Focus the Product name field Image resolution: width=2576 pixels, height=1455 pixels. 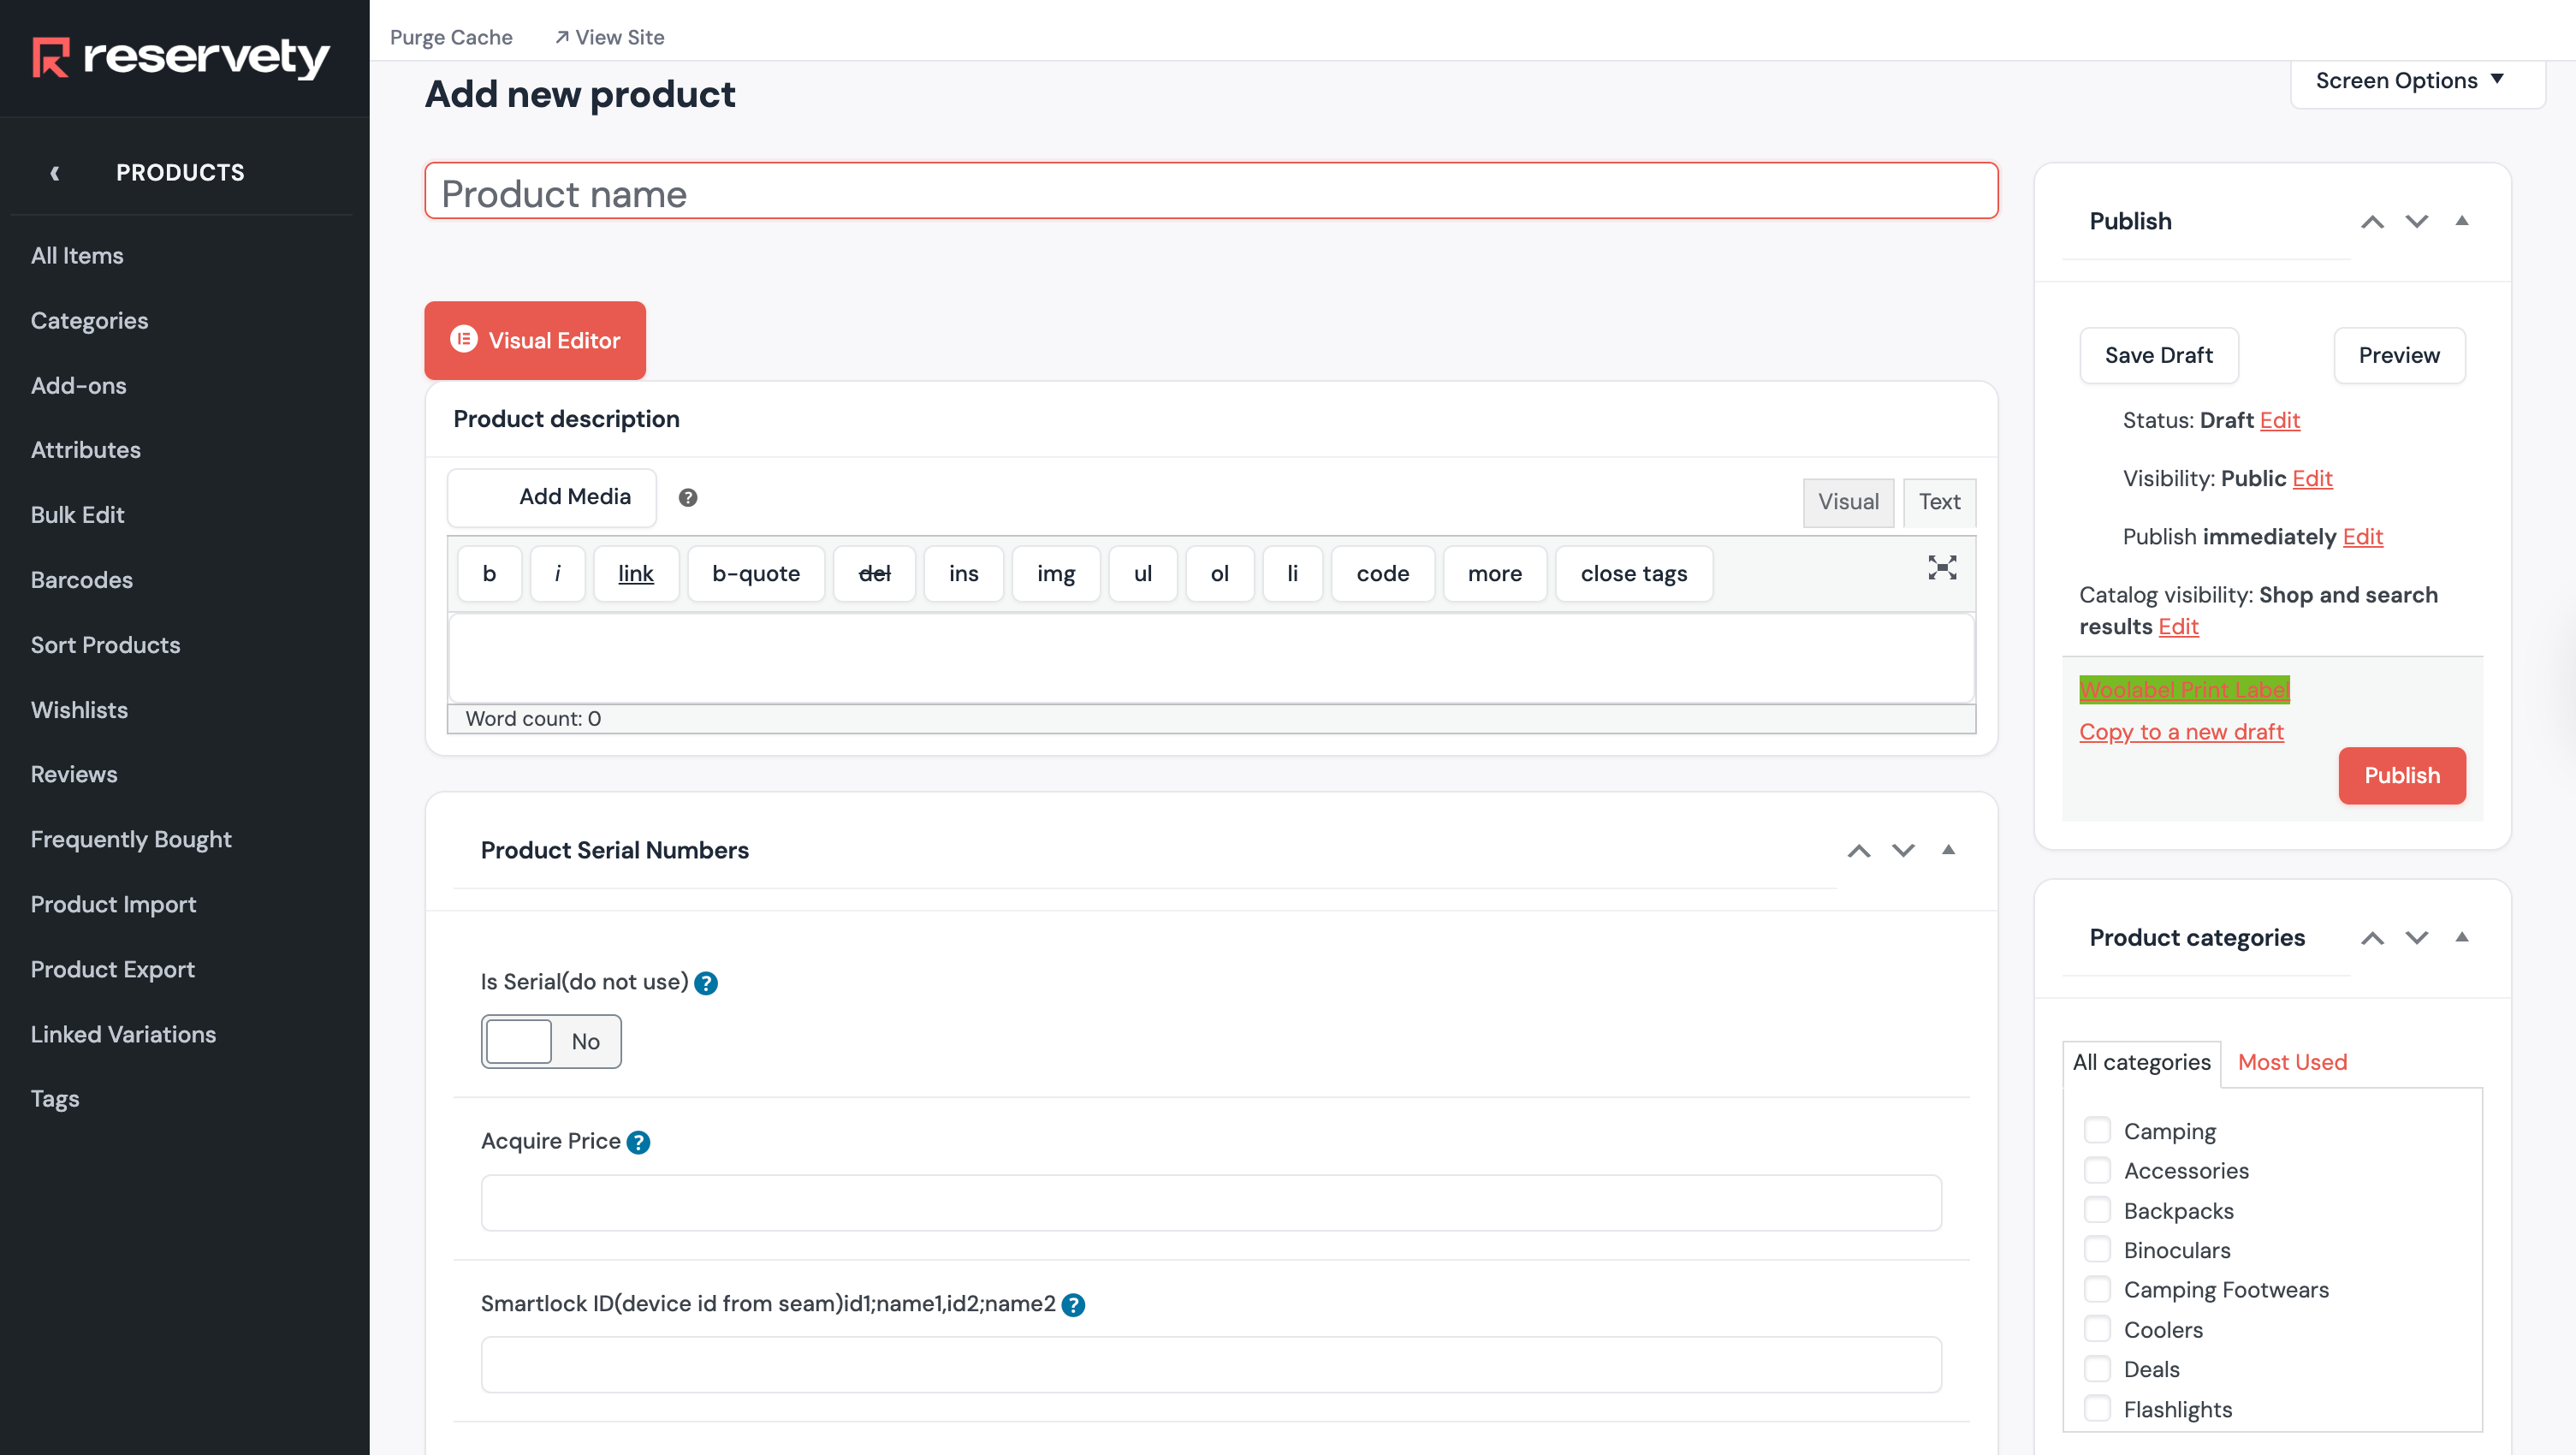pos(1211,191)
